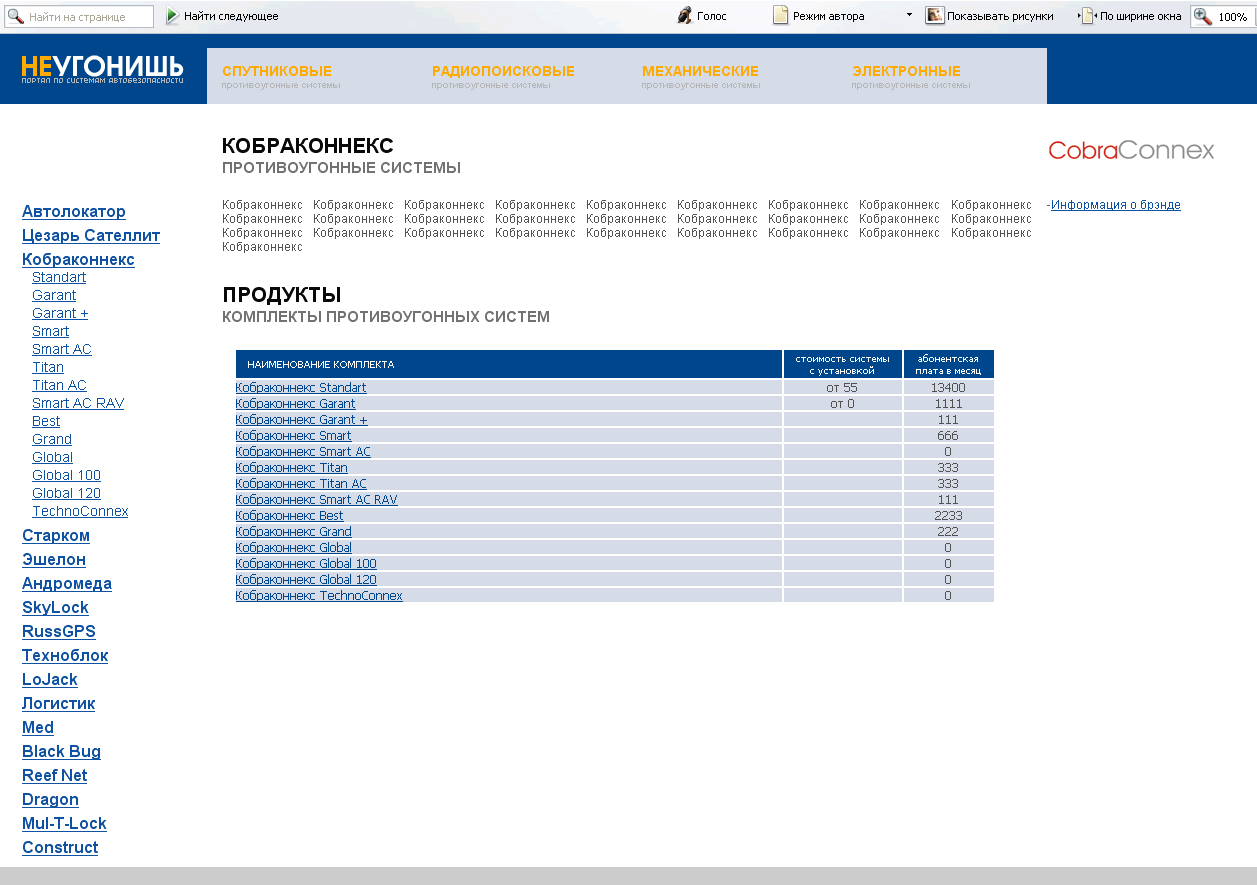
Task: Click the find-on-page search field
Action: (80, 17)
